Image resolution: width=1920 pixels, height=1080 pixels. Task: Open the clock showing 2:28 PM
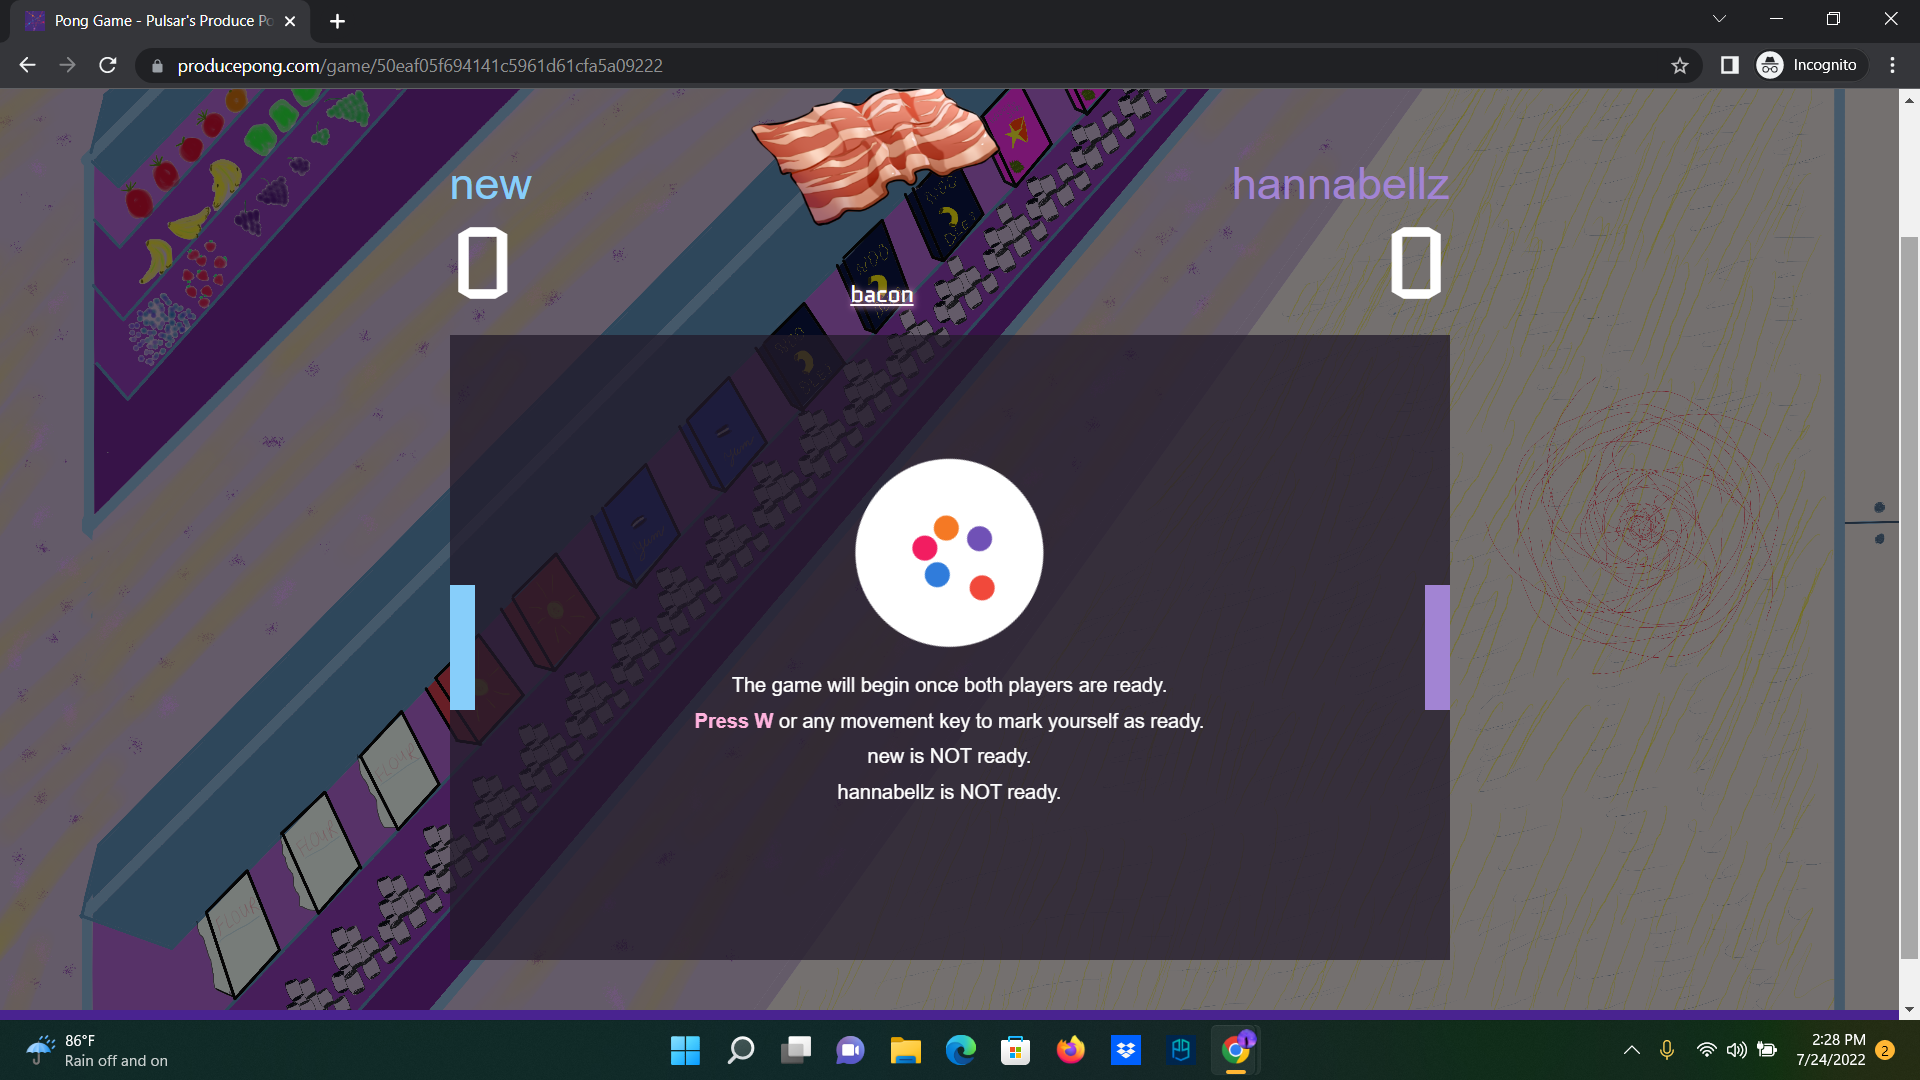pos(1830,1050)
